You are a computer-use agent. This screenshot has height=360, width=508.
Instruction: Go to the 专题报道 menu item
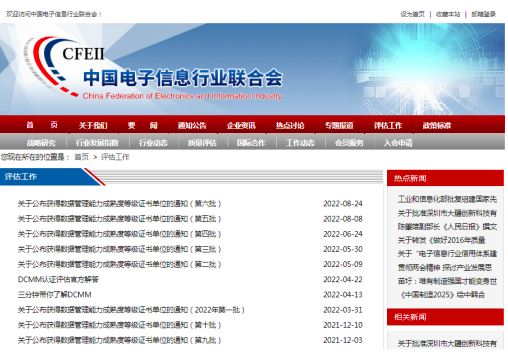click(x=339, y=125)
